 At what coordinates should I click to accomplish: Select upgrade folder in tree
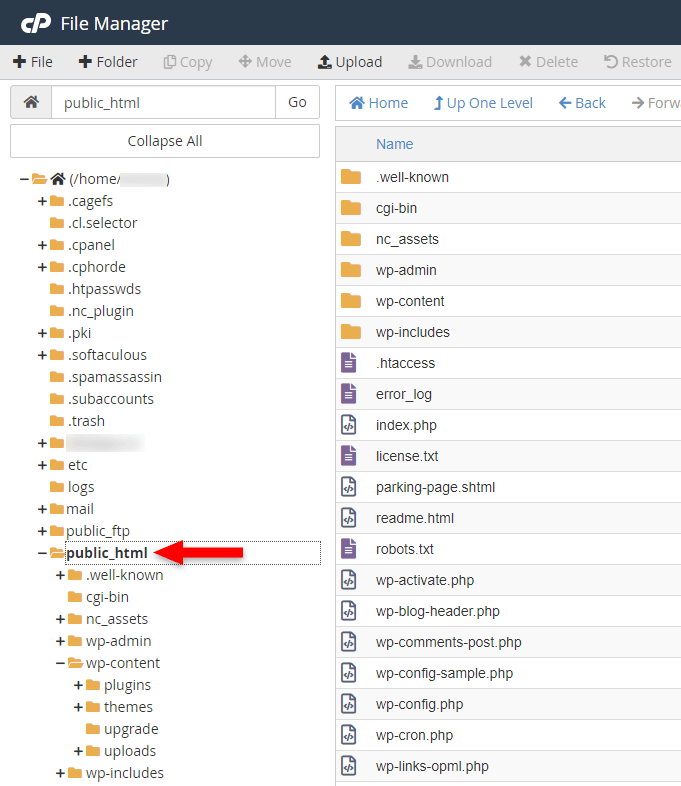point(131,729)
